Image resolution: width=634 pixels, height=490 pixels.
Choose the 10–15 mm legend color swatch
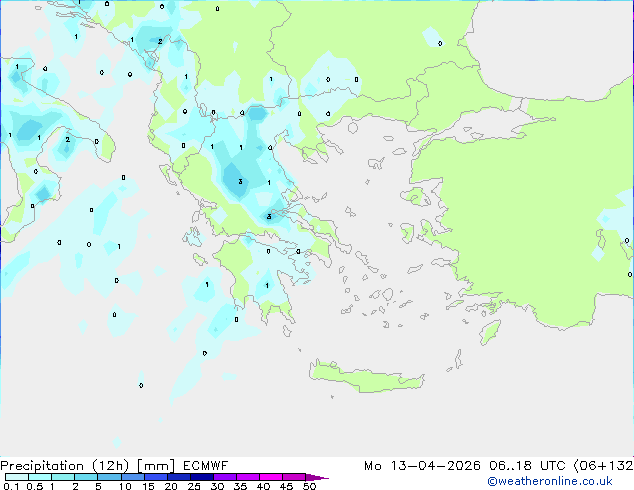click(x=132, y=477)
